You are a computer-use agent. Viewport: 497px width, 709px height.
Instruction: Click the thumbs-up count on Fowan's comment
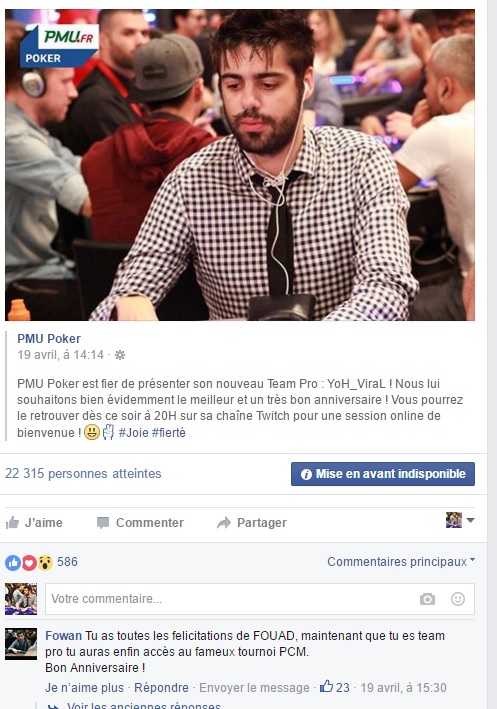(335, 687)
